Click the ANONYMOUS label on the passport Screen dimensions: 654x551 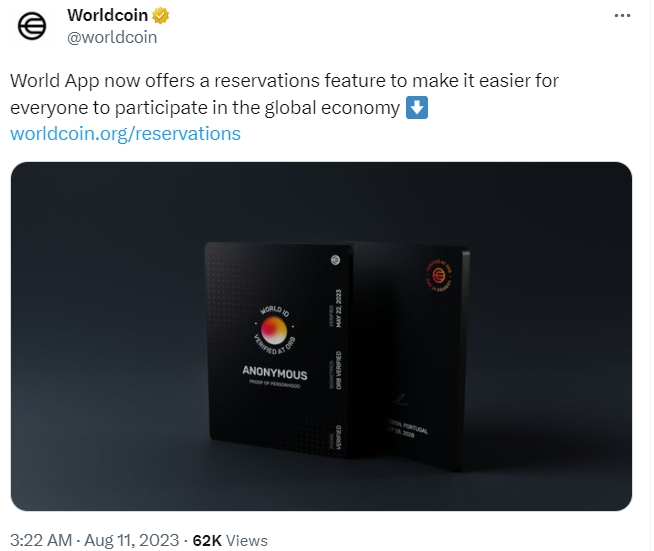tap(274, 374)
